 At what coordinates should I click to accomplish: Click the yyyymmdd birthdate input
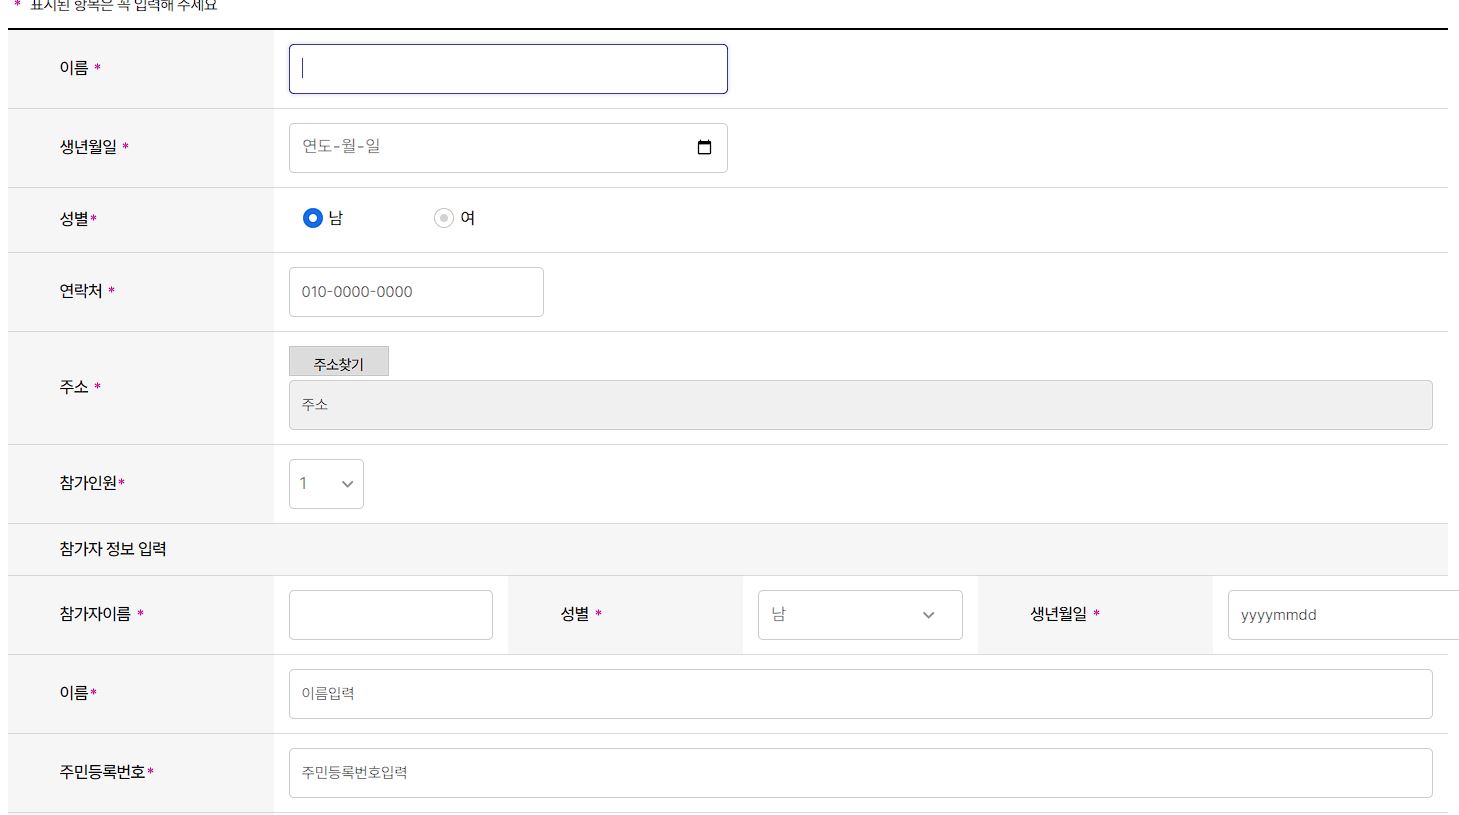pos(1343,615)
